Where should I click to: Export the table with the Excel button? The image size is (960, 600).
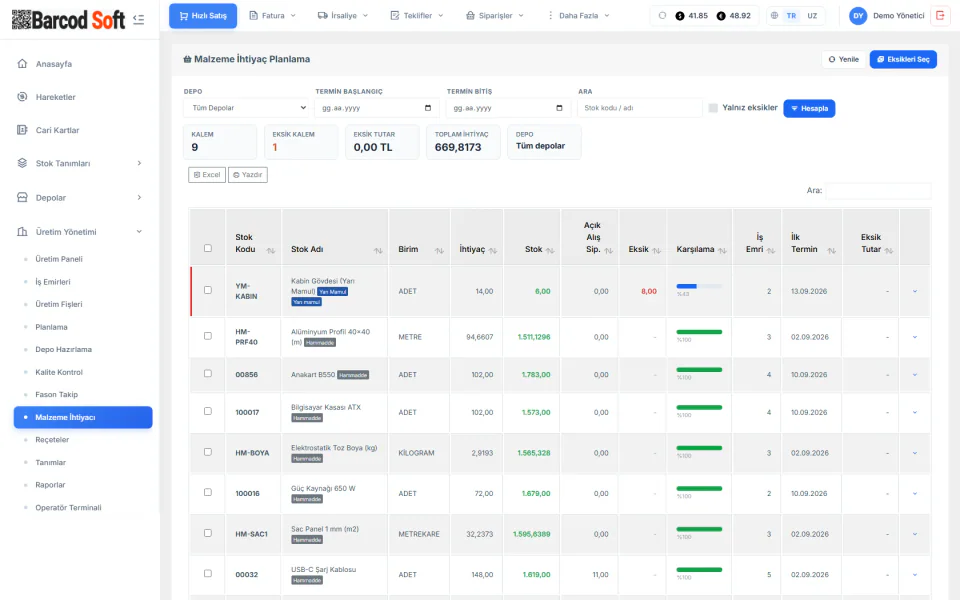click(207, 175)
